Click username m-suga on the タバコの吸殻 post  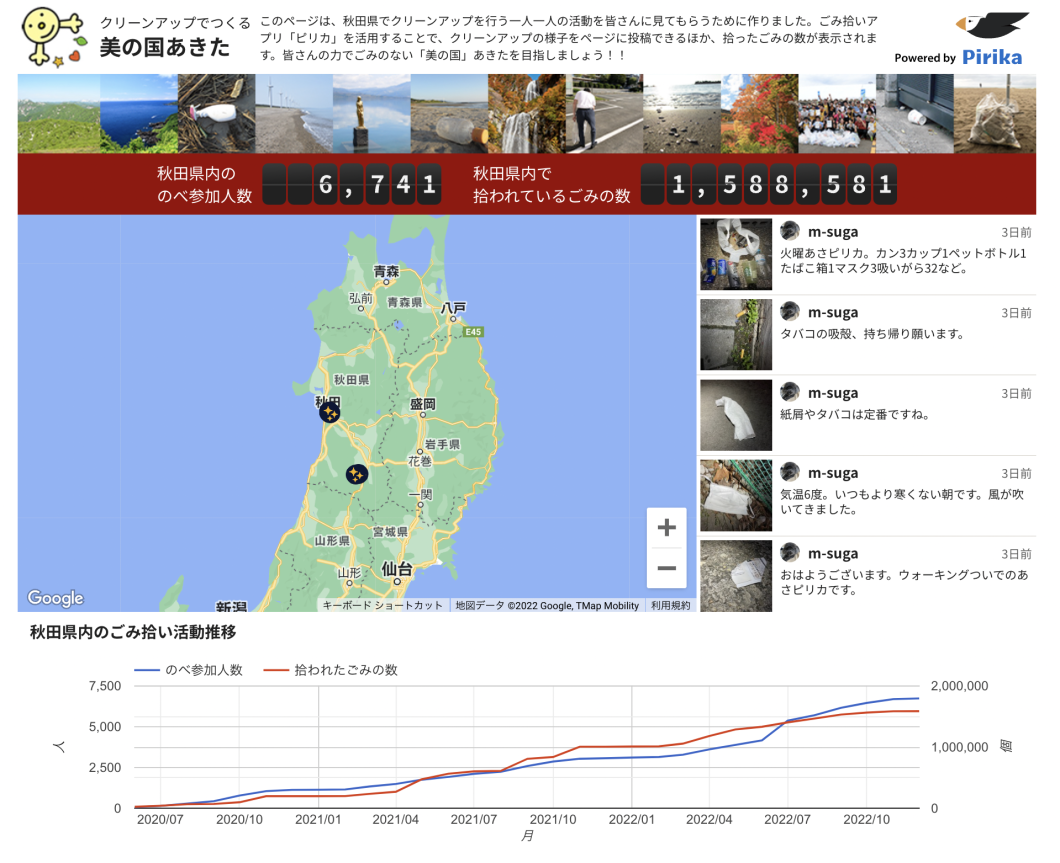click(x=833, y=312)
